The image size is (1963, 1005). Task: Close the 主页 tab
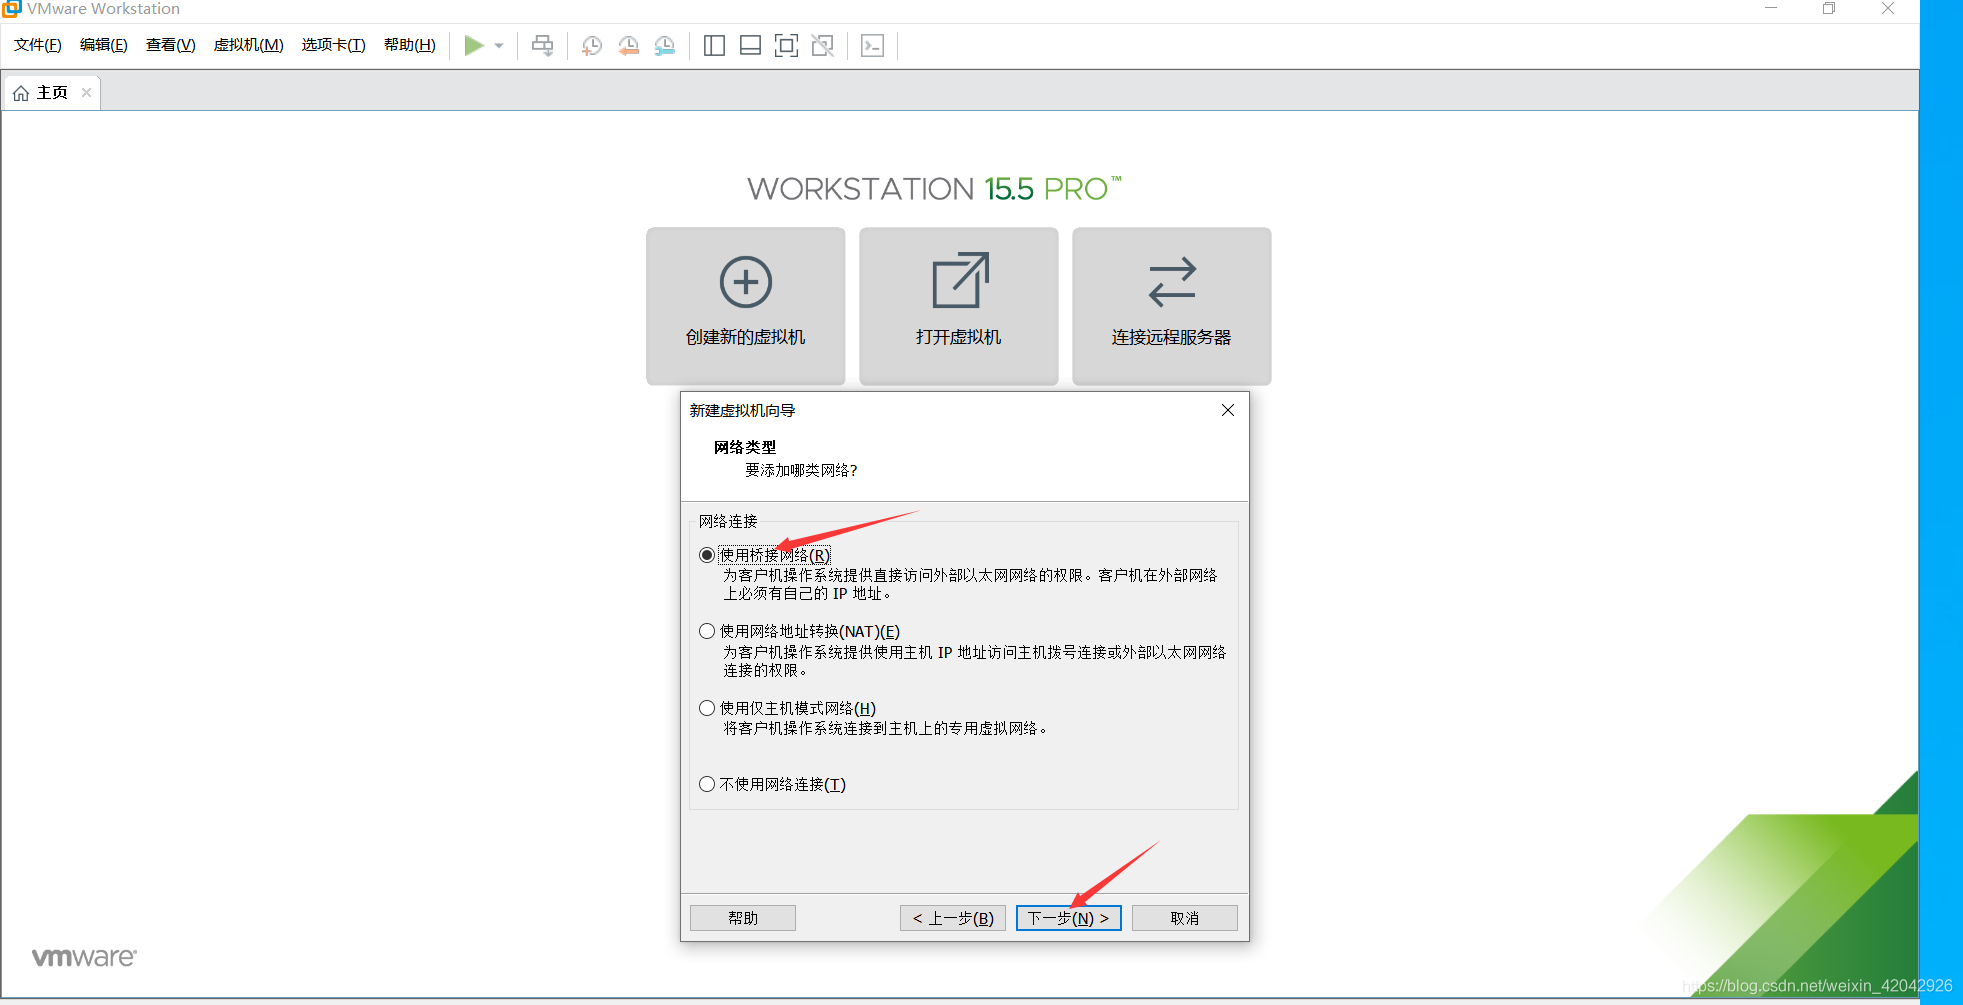(87, 93)
